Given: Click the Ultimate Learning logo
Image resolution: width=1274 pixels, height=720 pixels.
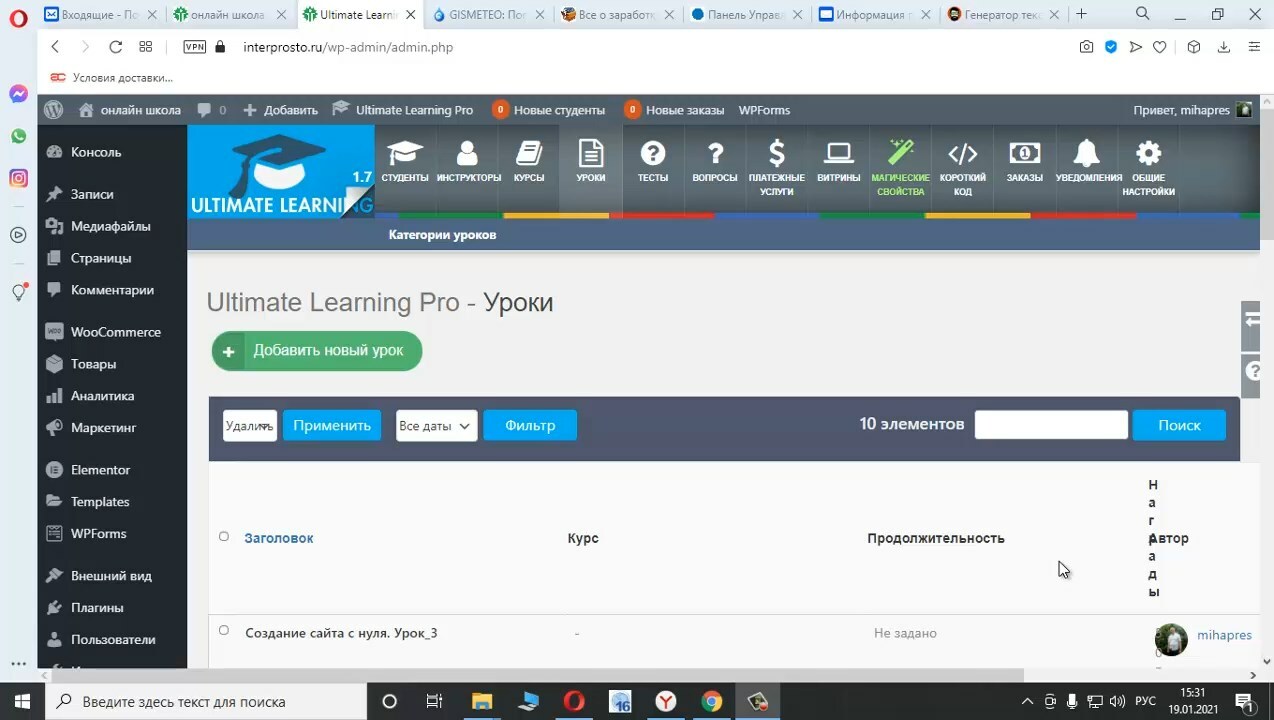Looking at the screenshot, I should click(x=281, y=171).
